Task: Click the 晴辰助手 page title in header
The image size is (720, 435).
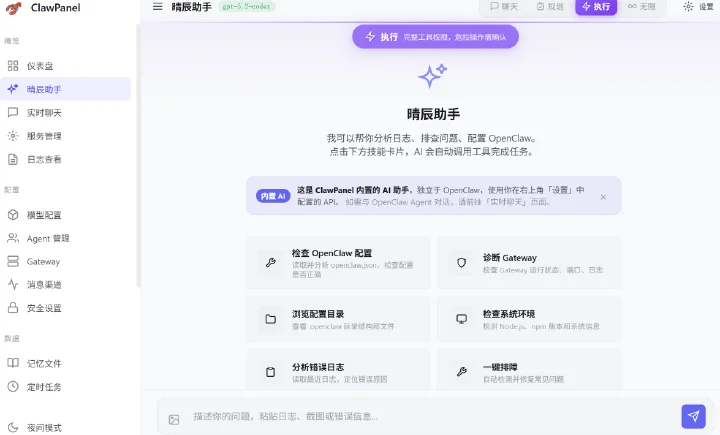Action: [191, 6]
